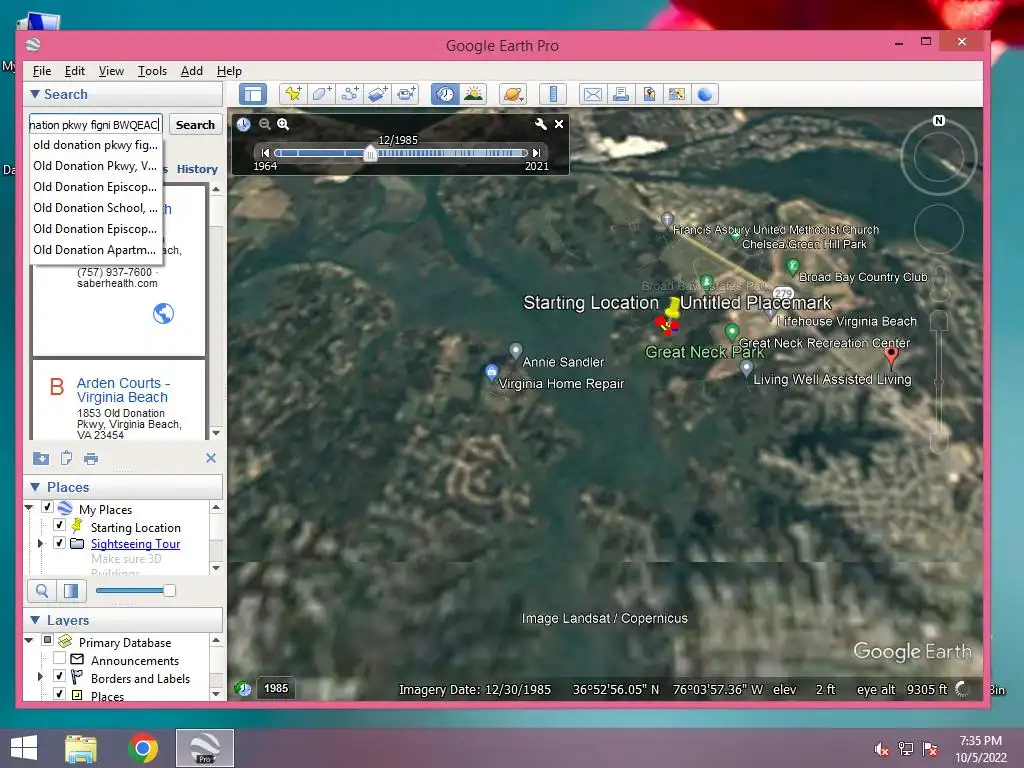Search places magnifier button in Places panel
The width and height of the screenshot is (1024, 768).
coord(42,591)
